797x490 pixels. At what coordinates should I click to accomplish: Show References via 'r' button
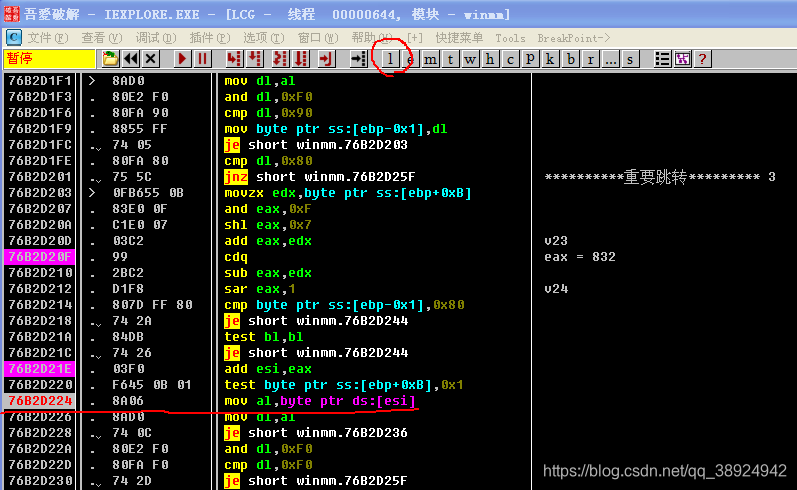click(x=590, y=59)
